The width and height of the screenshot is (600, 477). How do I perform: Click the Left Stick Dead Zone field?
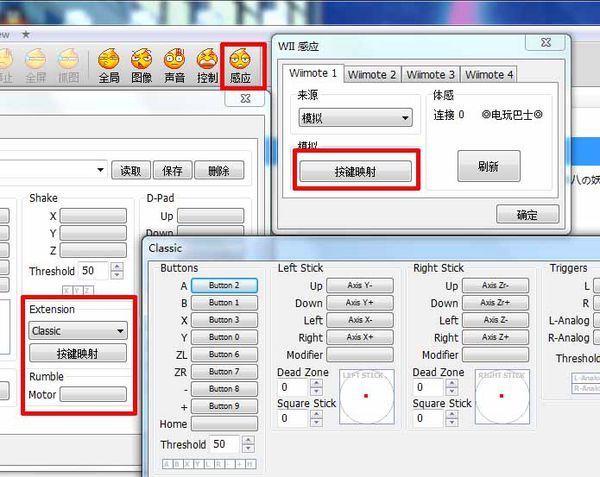(292, 387)
